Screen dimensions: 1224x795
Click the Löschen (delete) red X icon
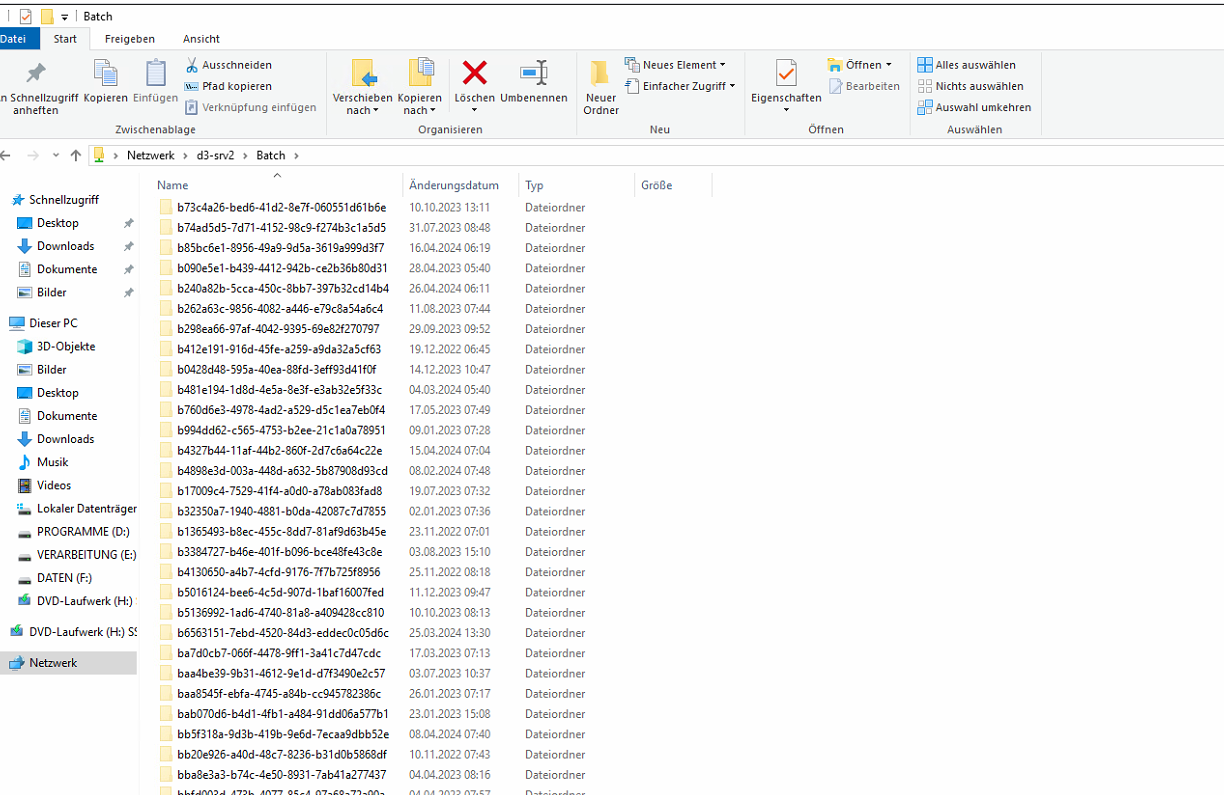point(474,73)
